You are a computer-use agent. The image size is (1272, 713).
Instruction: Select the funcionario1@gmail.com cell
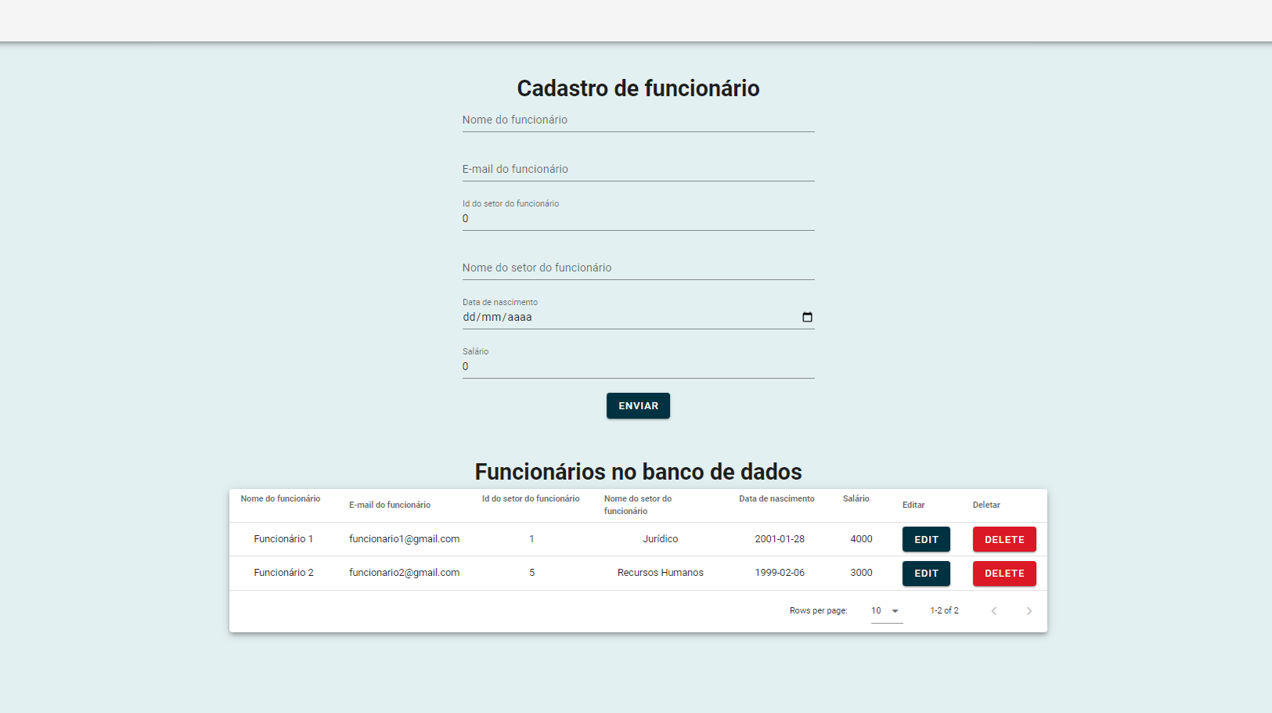(x=404, y=539)
